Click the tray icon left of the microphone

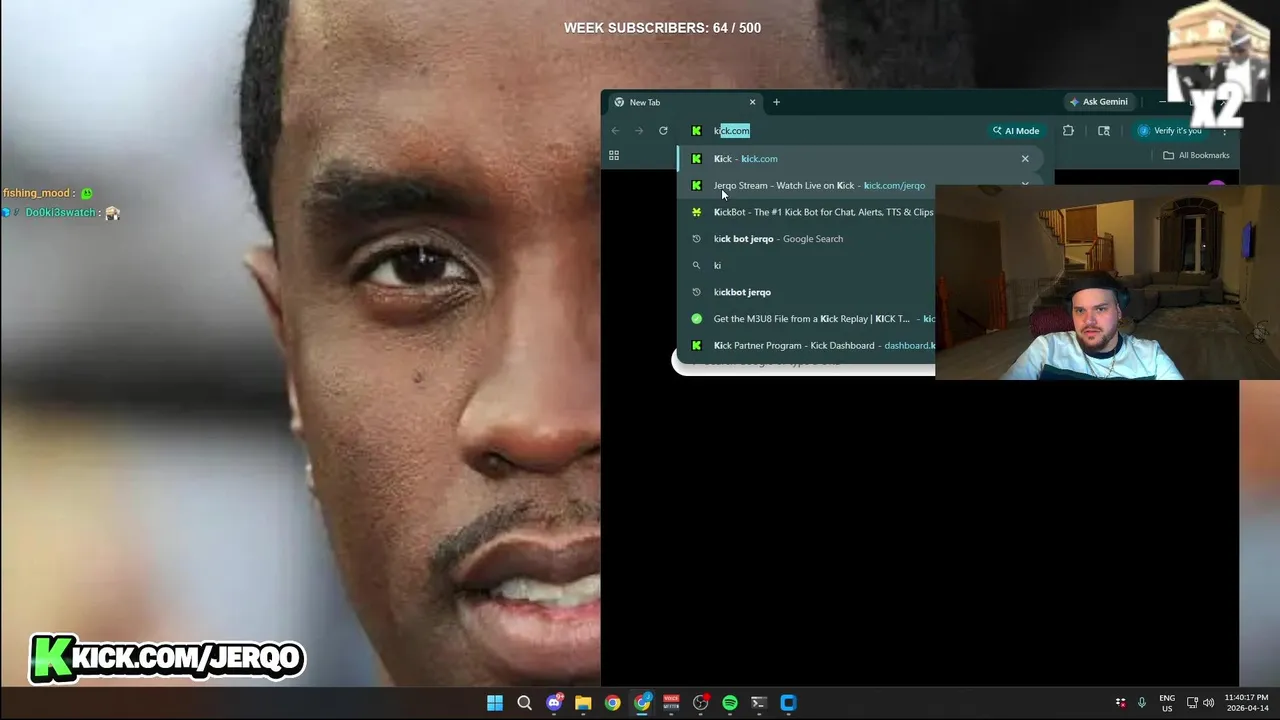click(x=1121, y=703)
